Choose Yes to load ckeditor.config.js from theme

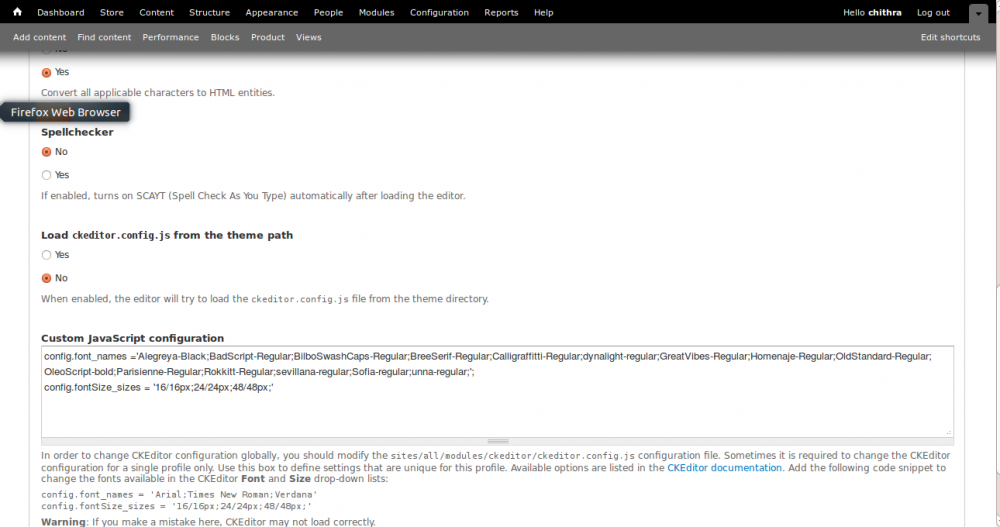tap(46, 255)
